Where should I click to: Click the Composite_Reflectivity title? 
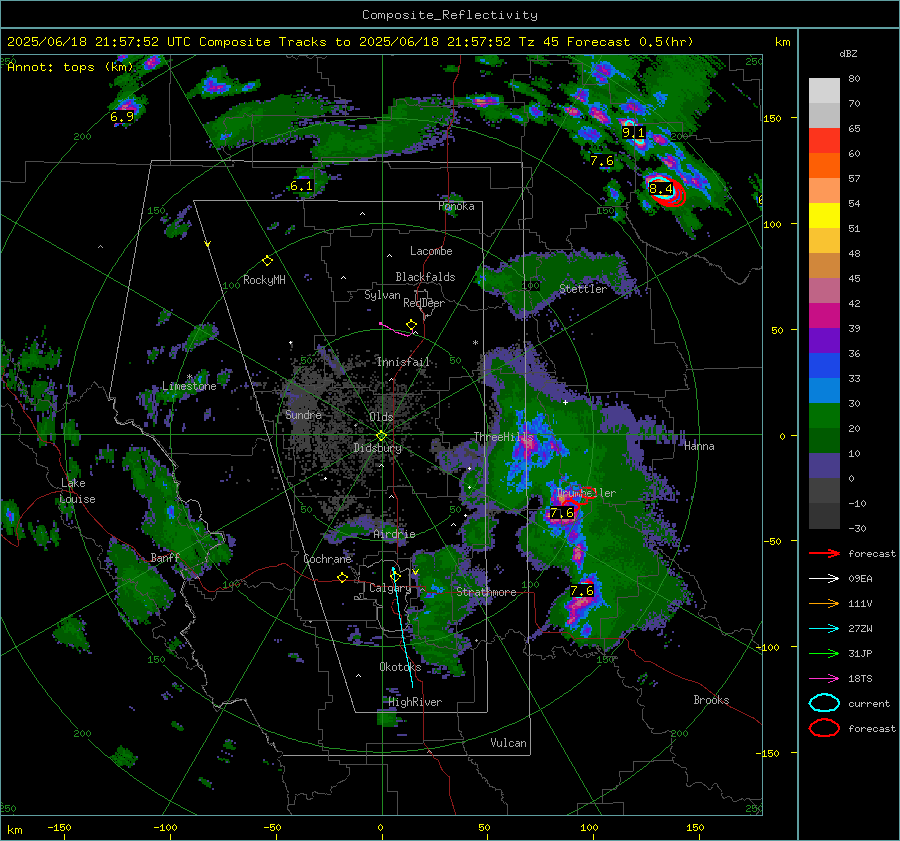point(450,15)
